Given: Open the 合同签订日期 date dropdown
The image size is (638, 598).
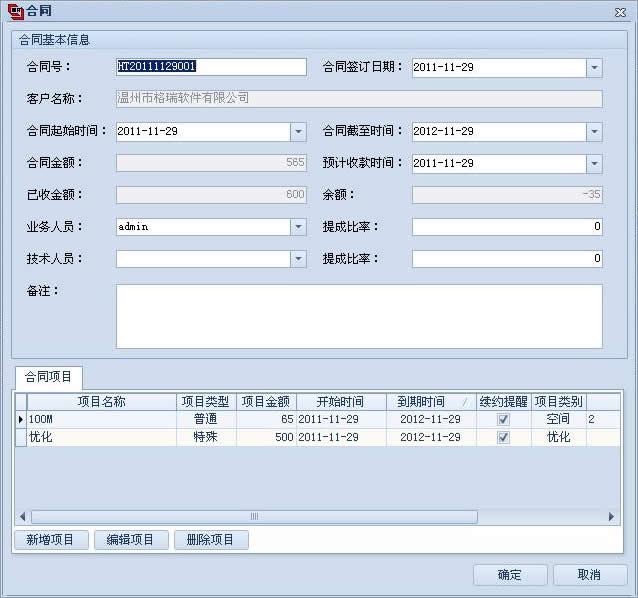Looking at the screenshot, I should [594, 67].
